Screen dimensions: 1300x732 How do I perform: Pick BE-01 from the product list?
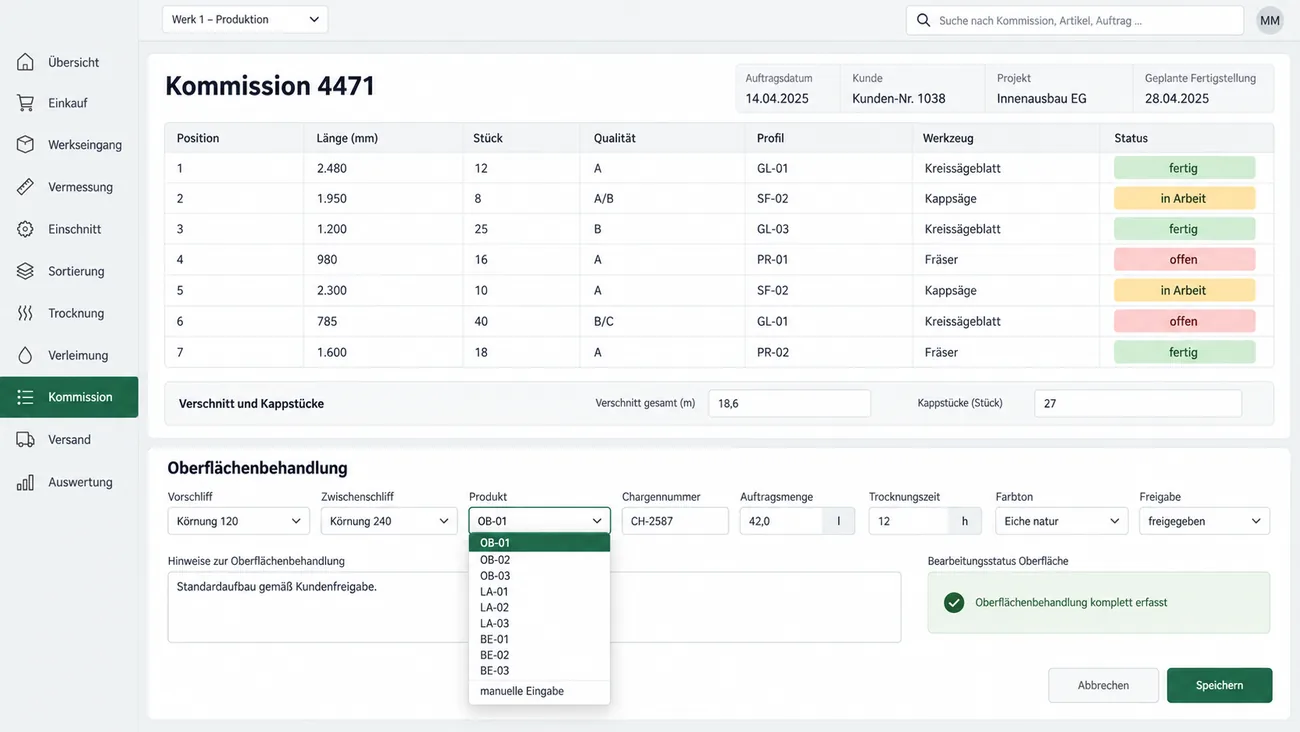pos(539,639)
